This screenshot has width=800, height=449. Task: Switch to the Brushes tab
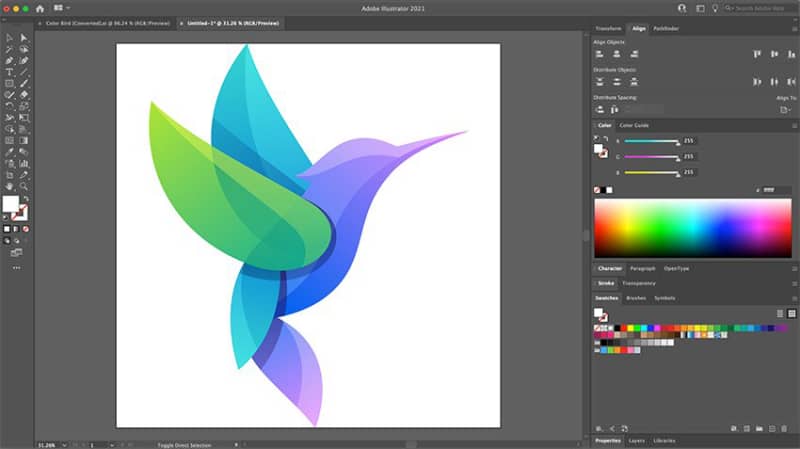[x=636, y=298]
